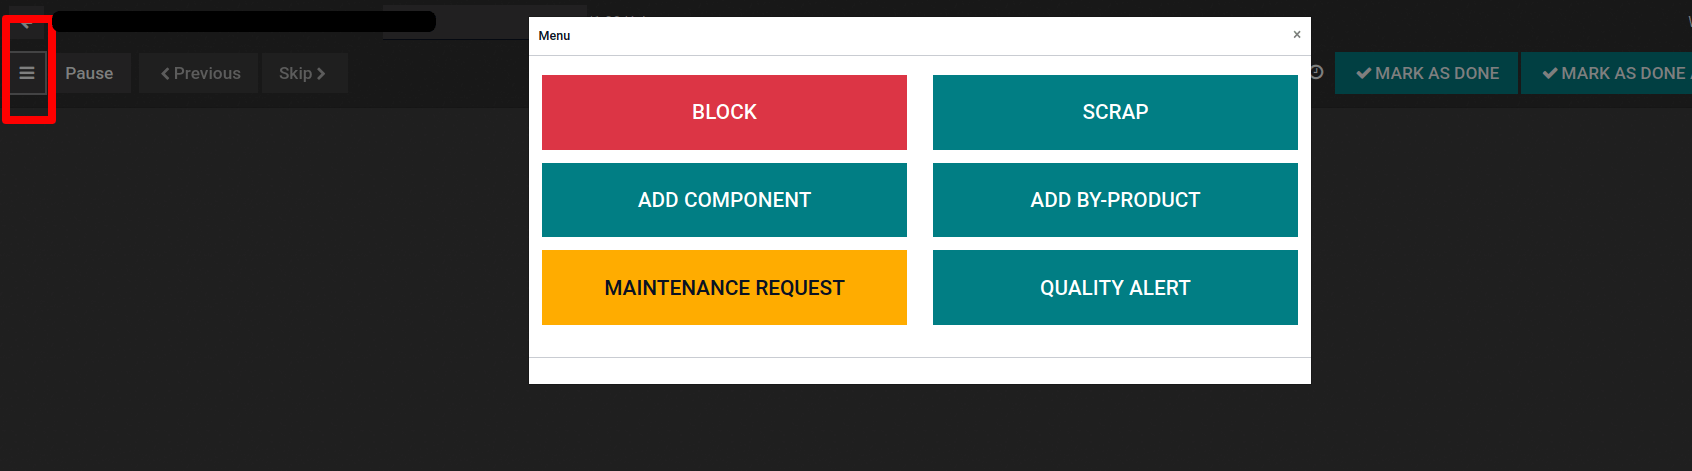Click the Menu dialog title
This screenshot has height=471, width=1692.
point(554,36)
